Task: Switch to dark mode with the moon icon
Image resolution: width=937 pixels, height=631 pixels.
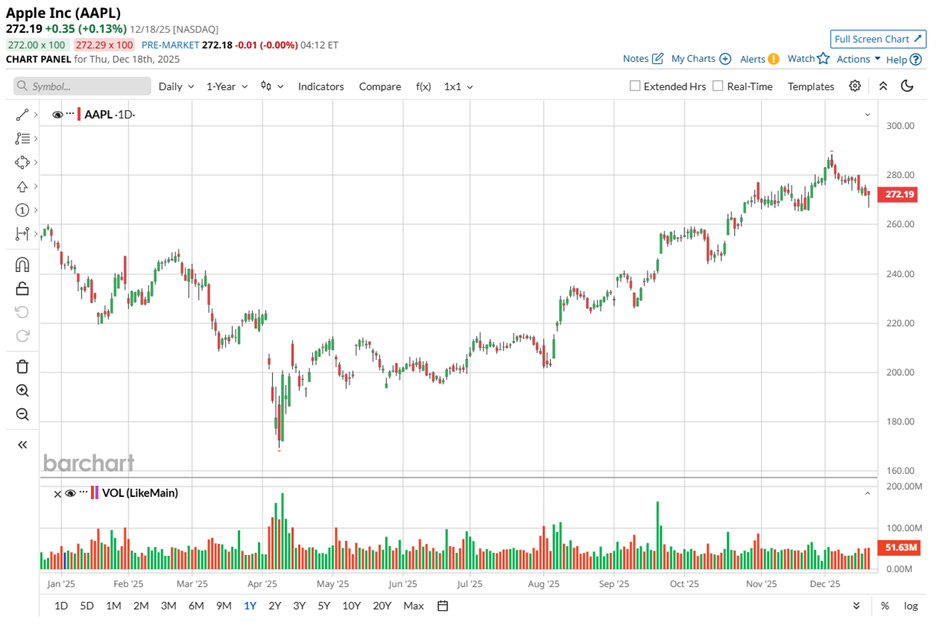Action: 907,86
